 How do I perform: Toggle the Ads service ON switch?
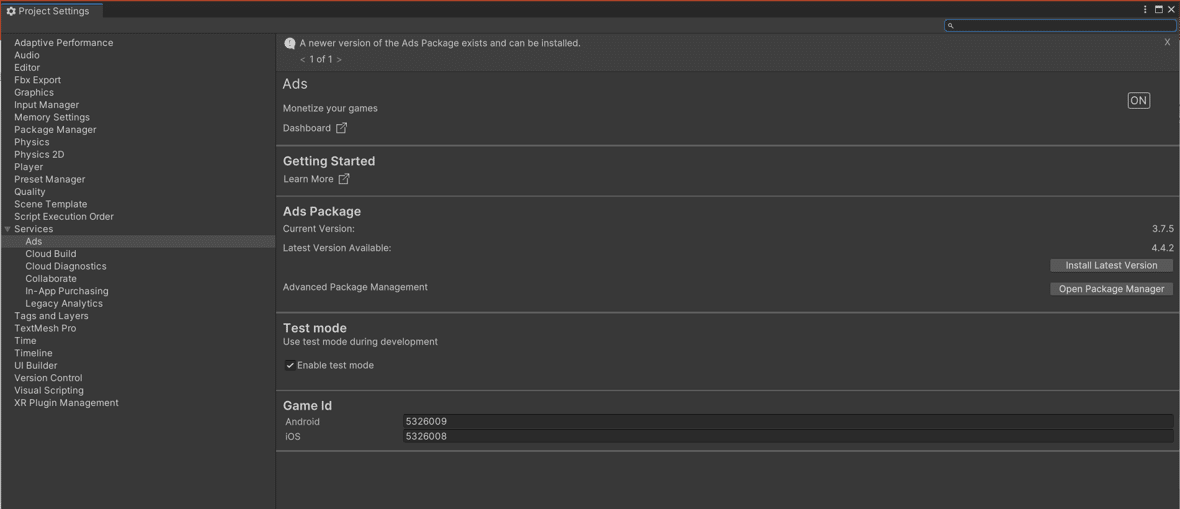pos(1139,101)
